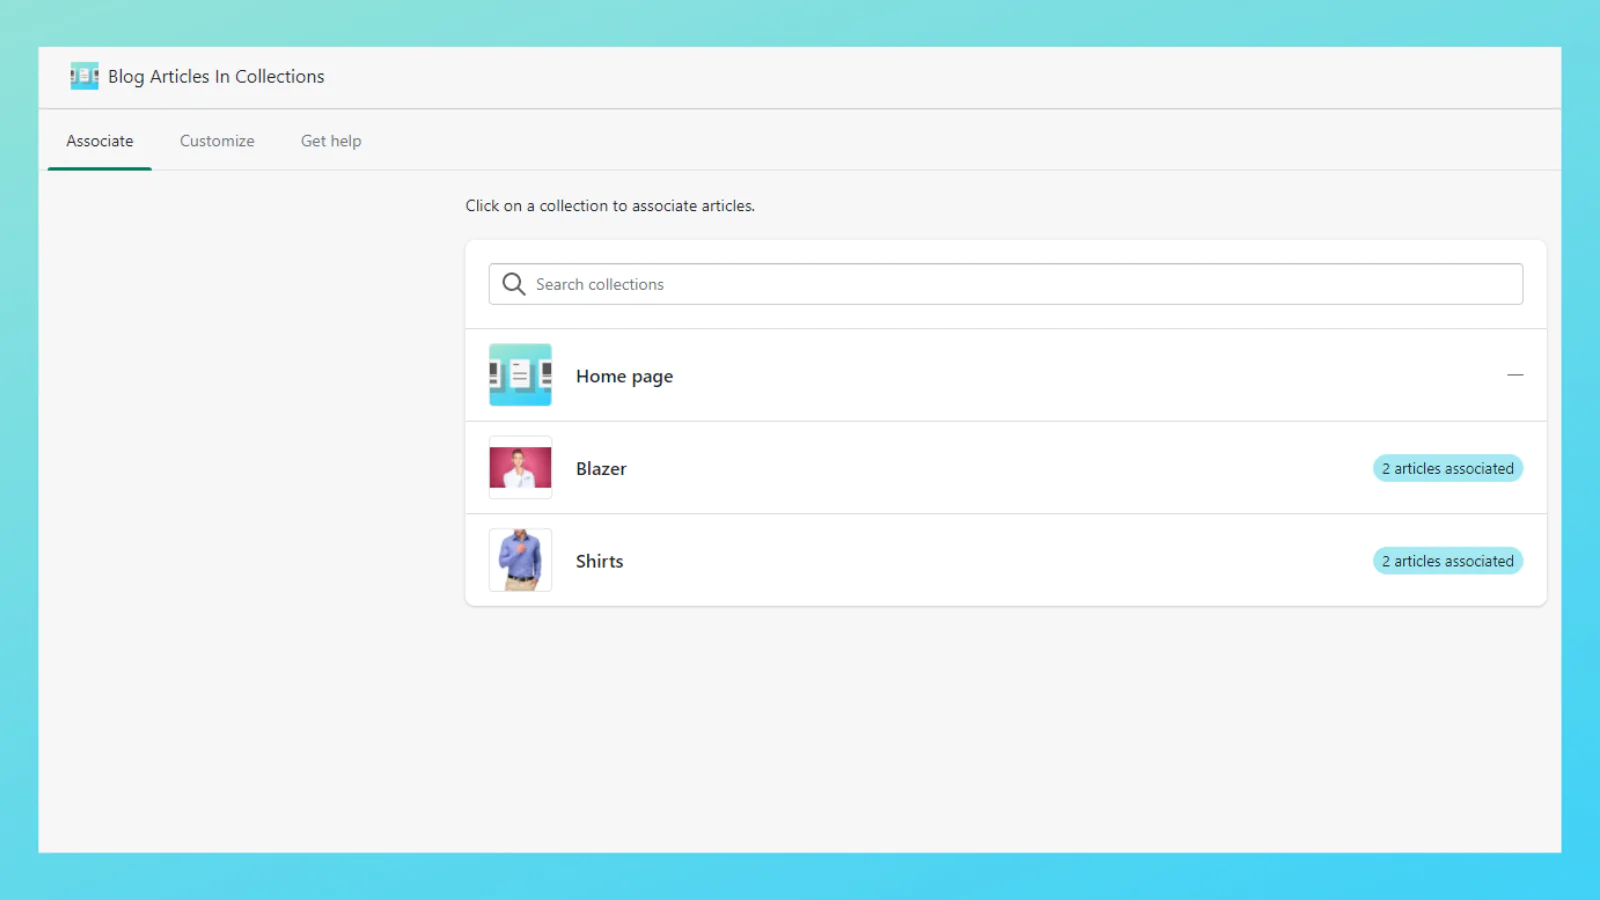
Task: Click the Home page collection name
Action: pyautogui.click(x=624, y=376)
